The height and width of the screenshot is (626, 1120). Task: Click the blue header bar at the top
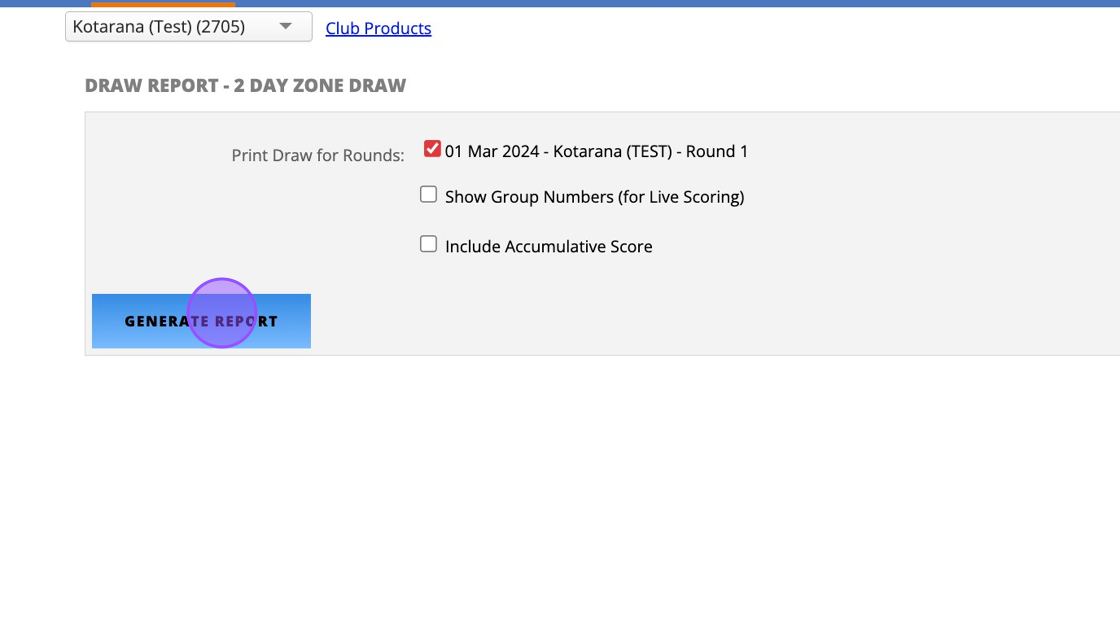point(700,4)
